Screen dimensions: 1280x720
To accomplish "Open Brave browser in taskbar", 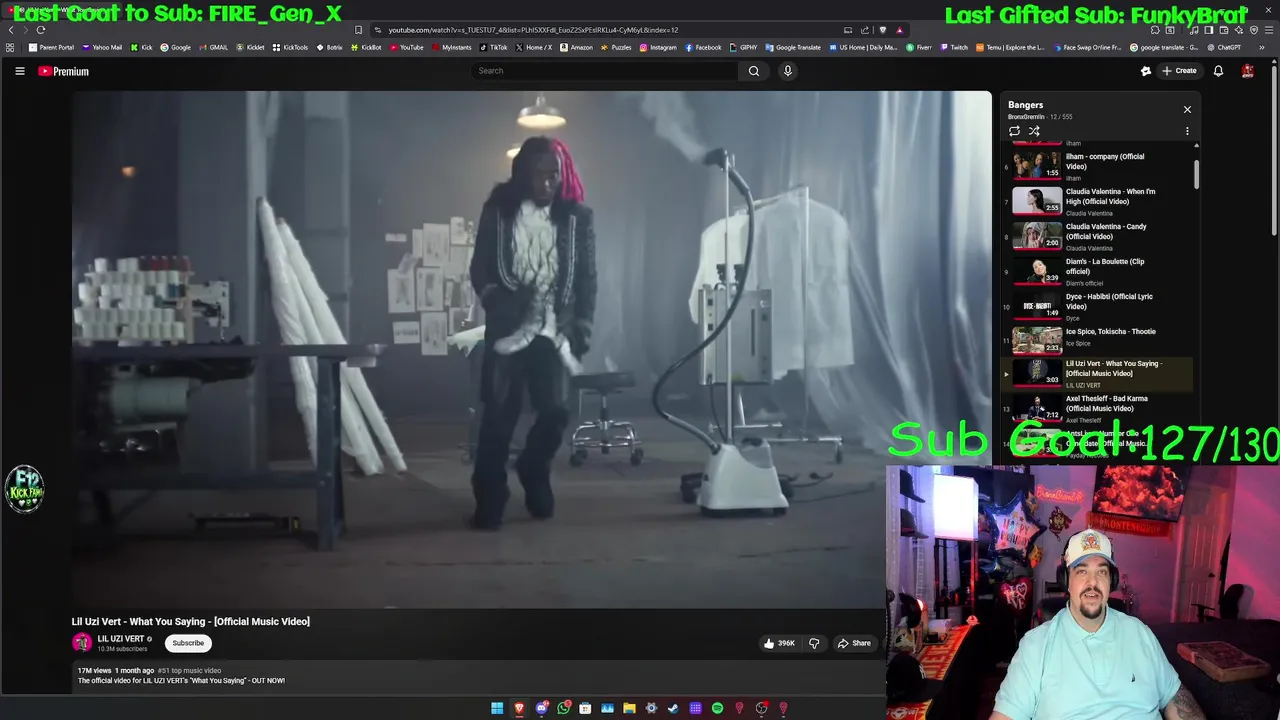I will coord(519,708).
